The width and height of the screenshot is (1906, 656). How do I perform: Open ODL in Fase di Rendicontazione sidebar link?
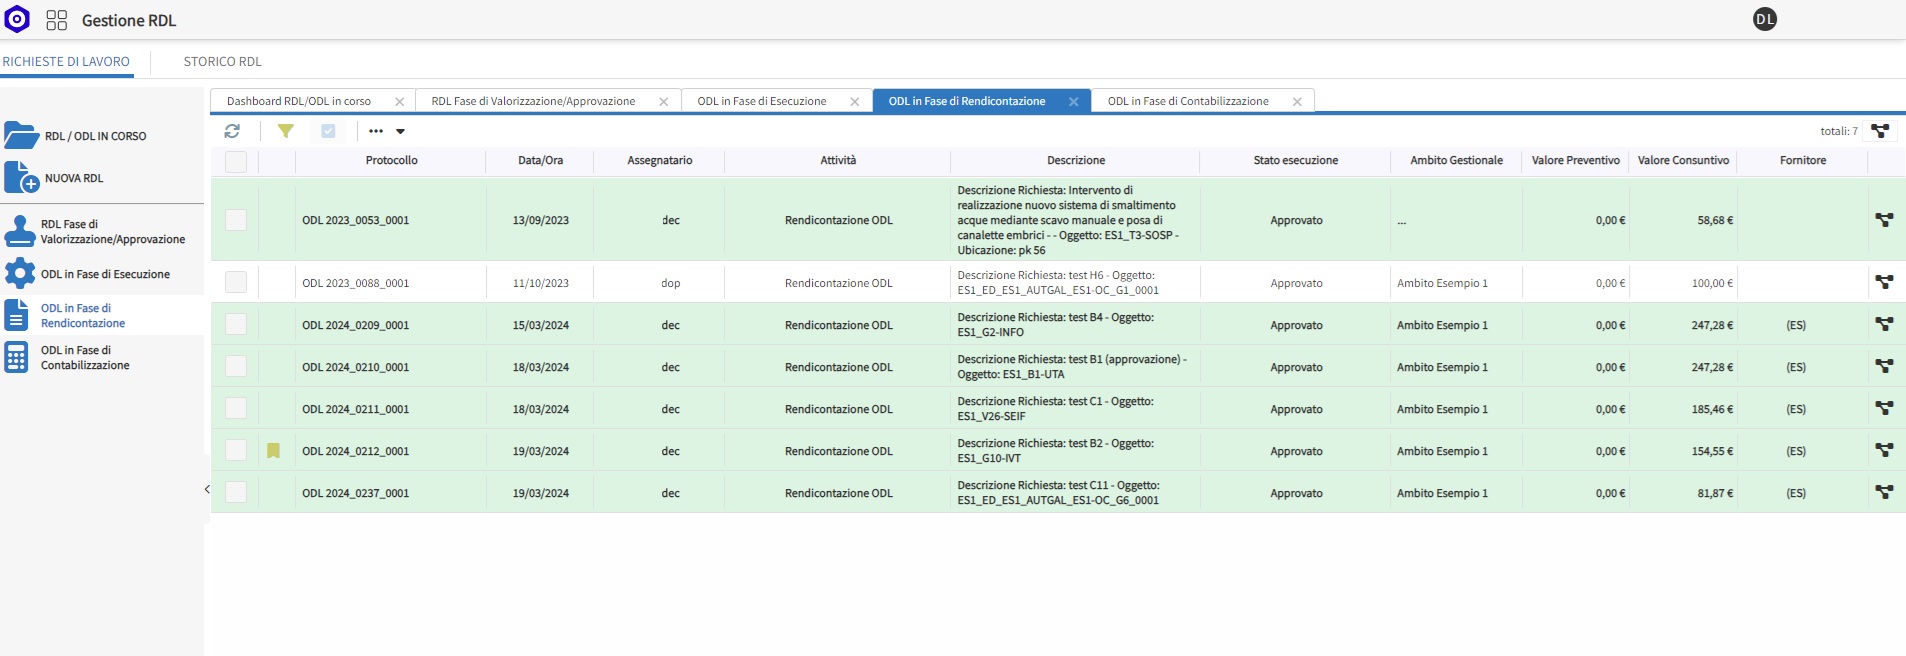click(x=83, y=316)
